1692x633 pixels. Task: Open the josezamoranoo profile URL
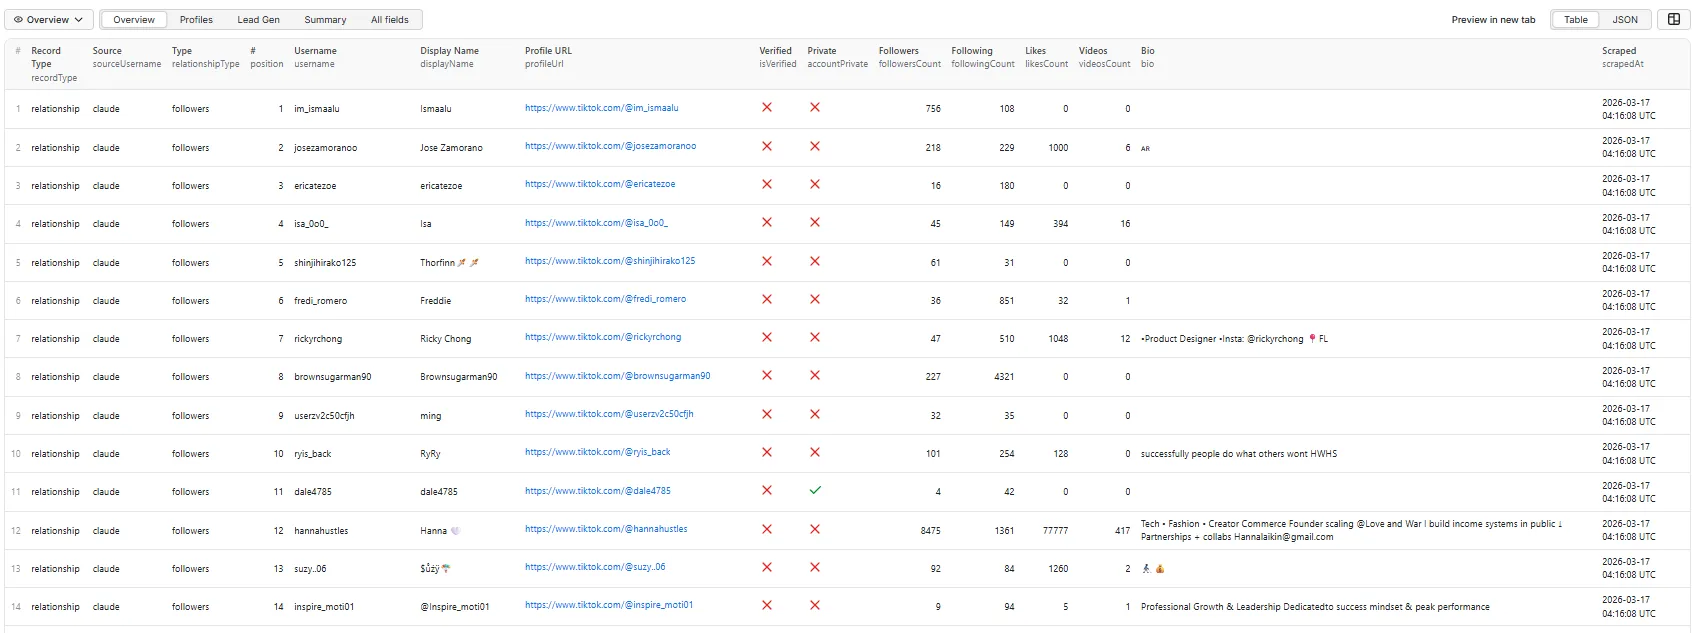pyautogui.click(x=610, y=146)
